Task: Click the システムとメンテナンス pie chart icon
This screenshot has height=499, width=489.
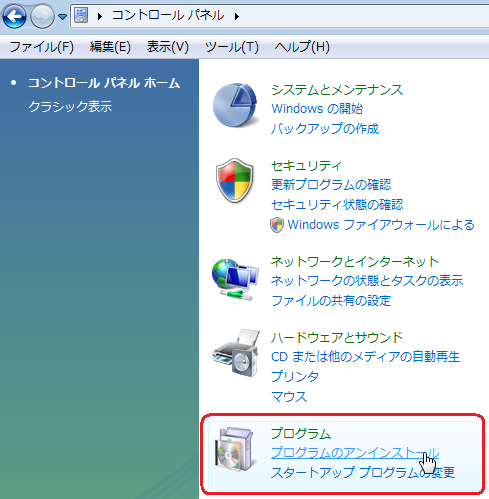Action: point(235,105)
